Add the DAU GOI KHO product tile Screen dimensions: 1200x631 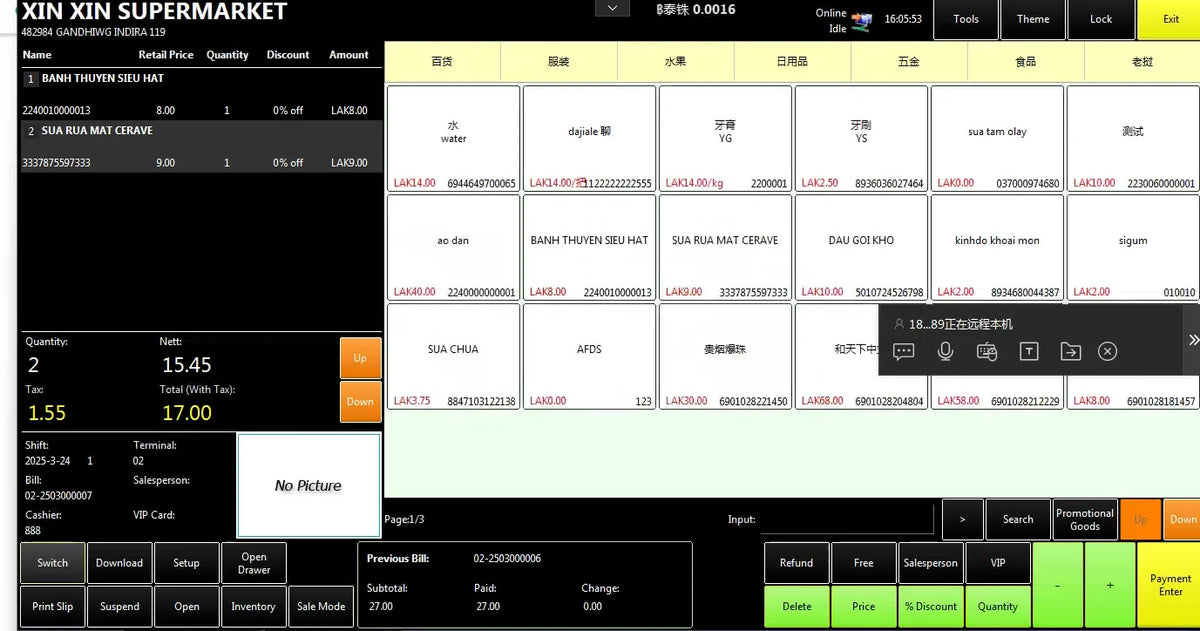861,247
